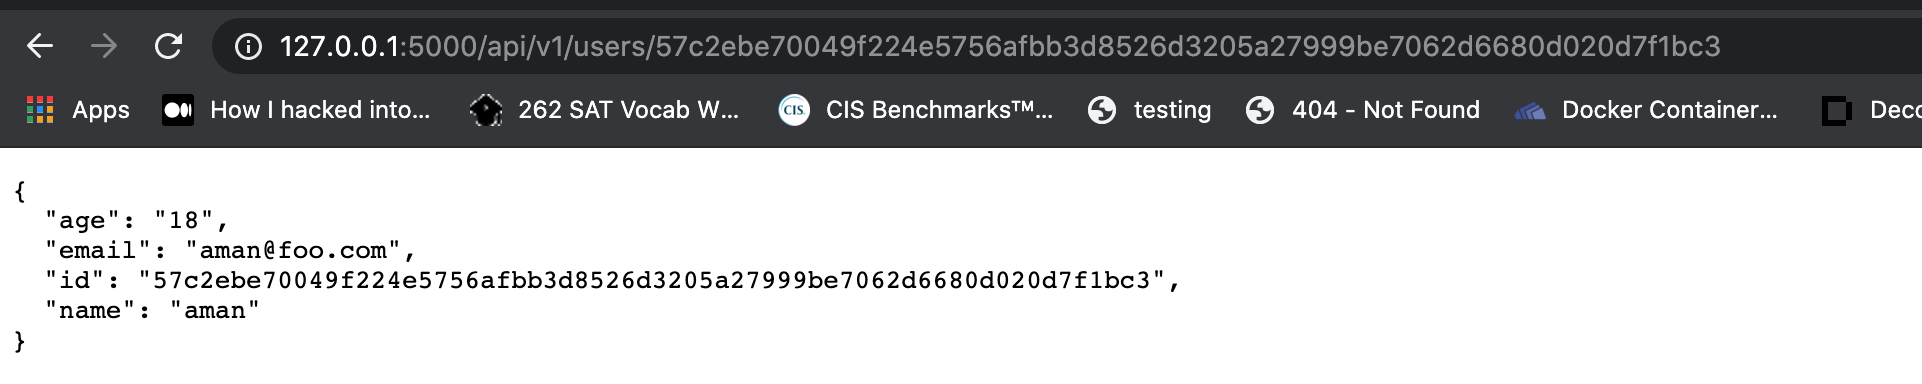Click the Docker Container bookmark icon

point(1530,111)
